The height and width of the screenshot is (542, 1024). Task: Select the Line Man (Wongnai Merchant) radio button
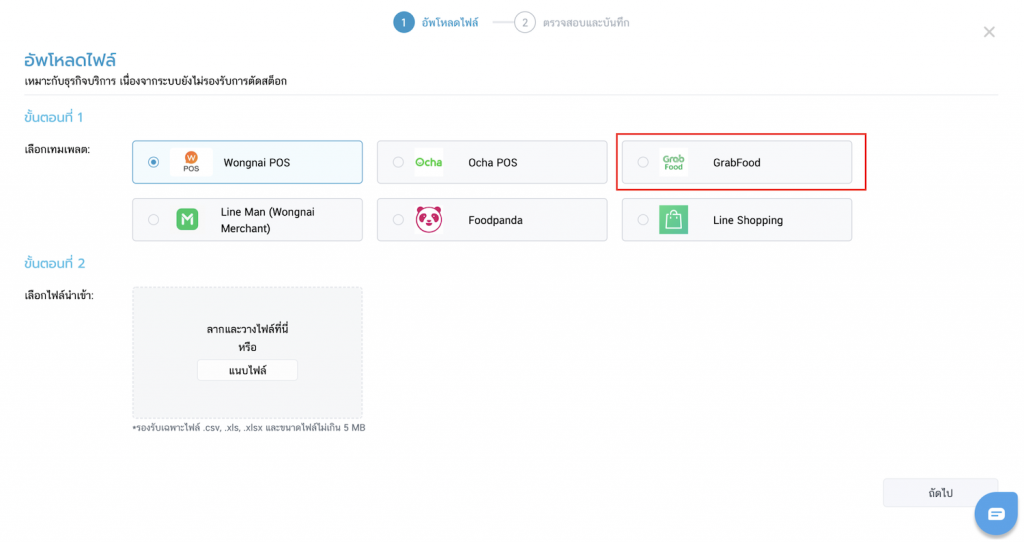click(x=153, y=220)
